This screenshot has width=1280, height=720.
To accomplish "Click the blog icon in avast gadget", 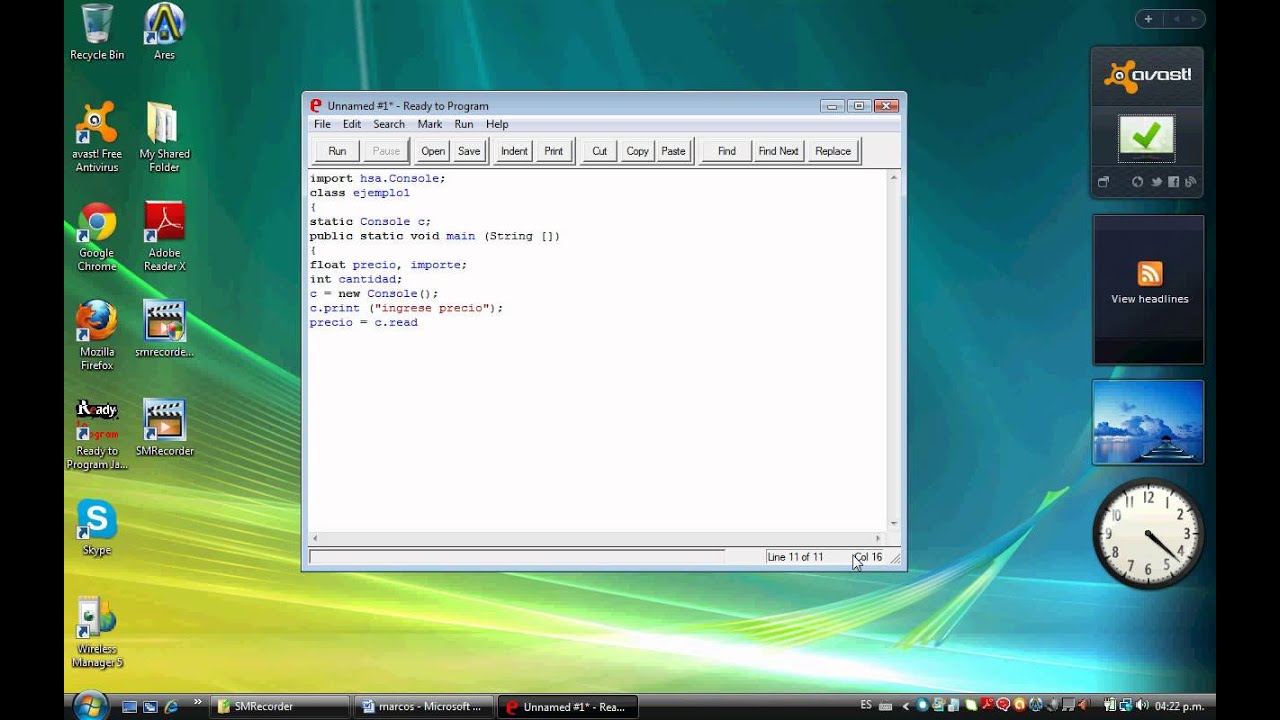I will (x=1190, y=182).
